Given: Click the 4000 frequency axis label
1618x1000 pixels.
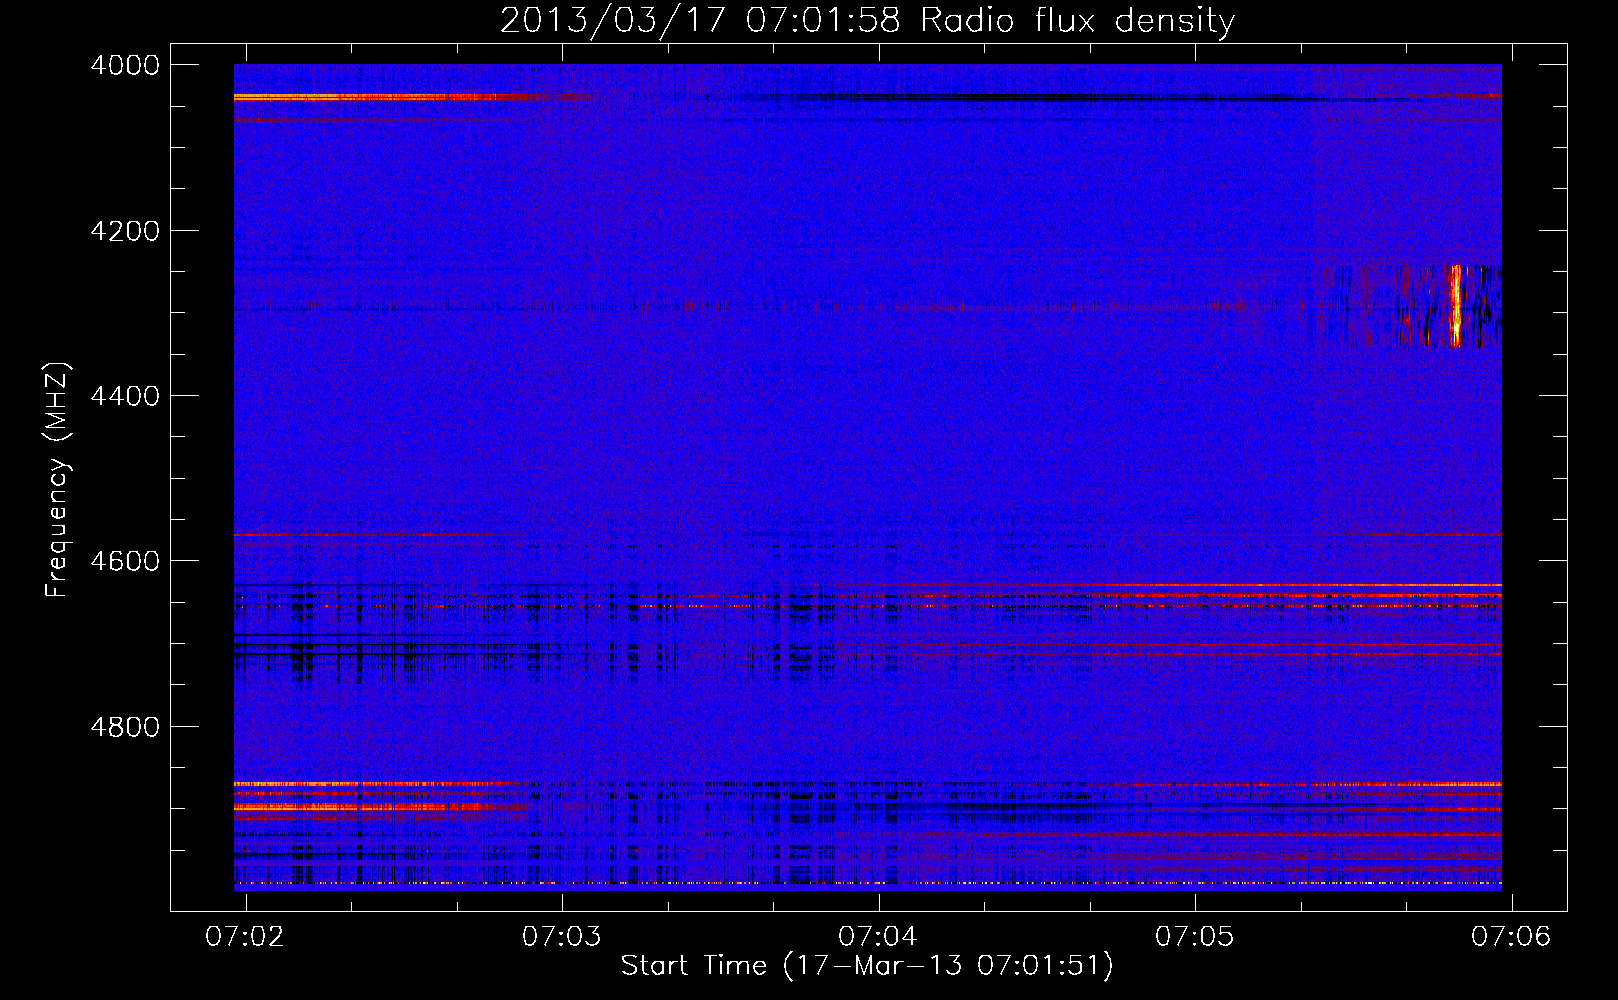Looking at the screenshot, I should click(124, 65).
